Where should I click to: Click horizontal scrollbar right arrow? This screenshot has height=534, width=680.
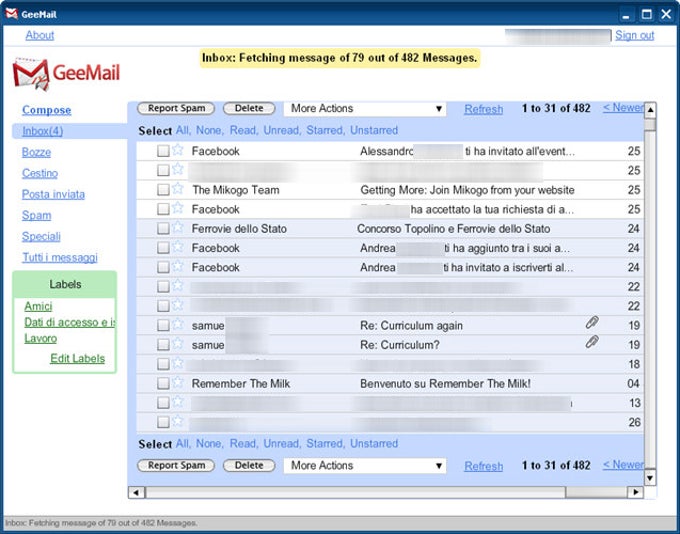pos(635,492)
